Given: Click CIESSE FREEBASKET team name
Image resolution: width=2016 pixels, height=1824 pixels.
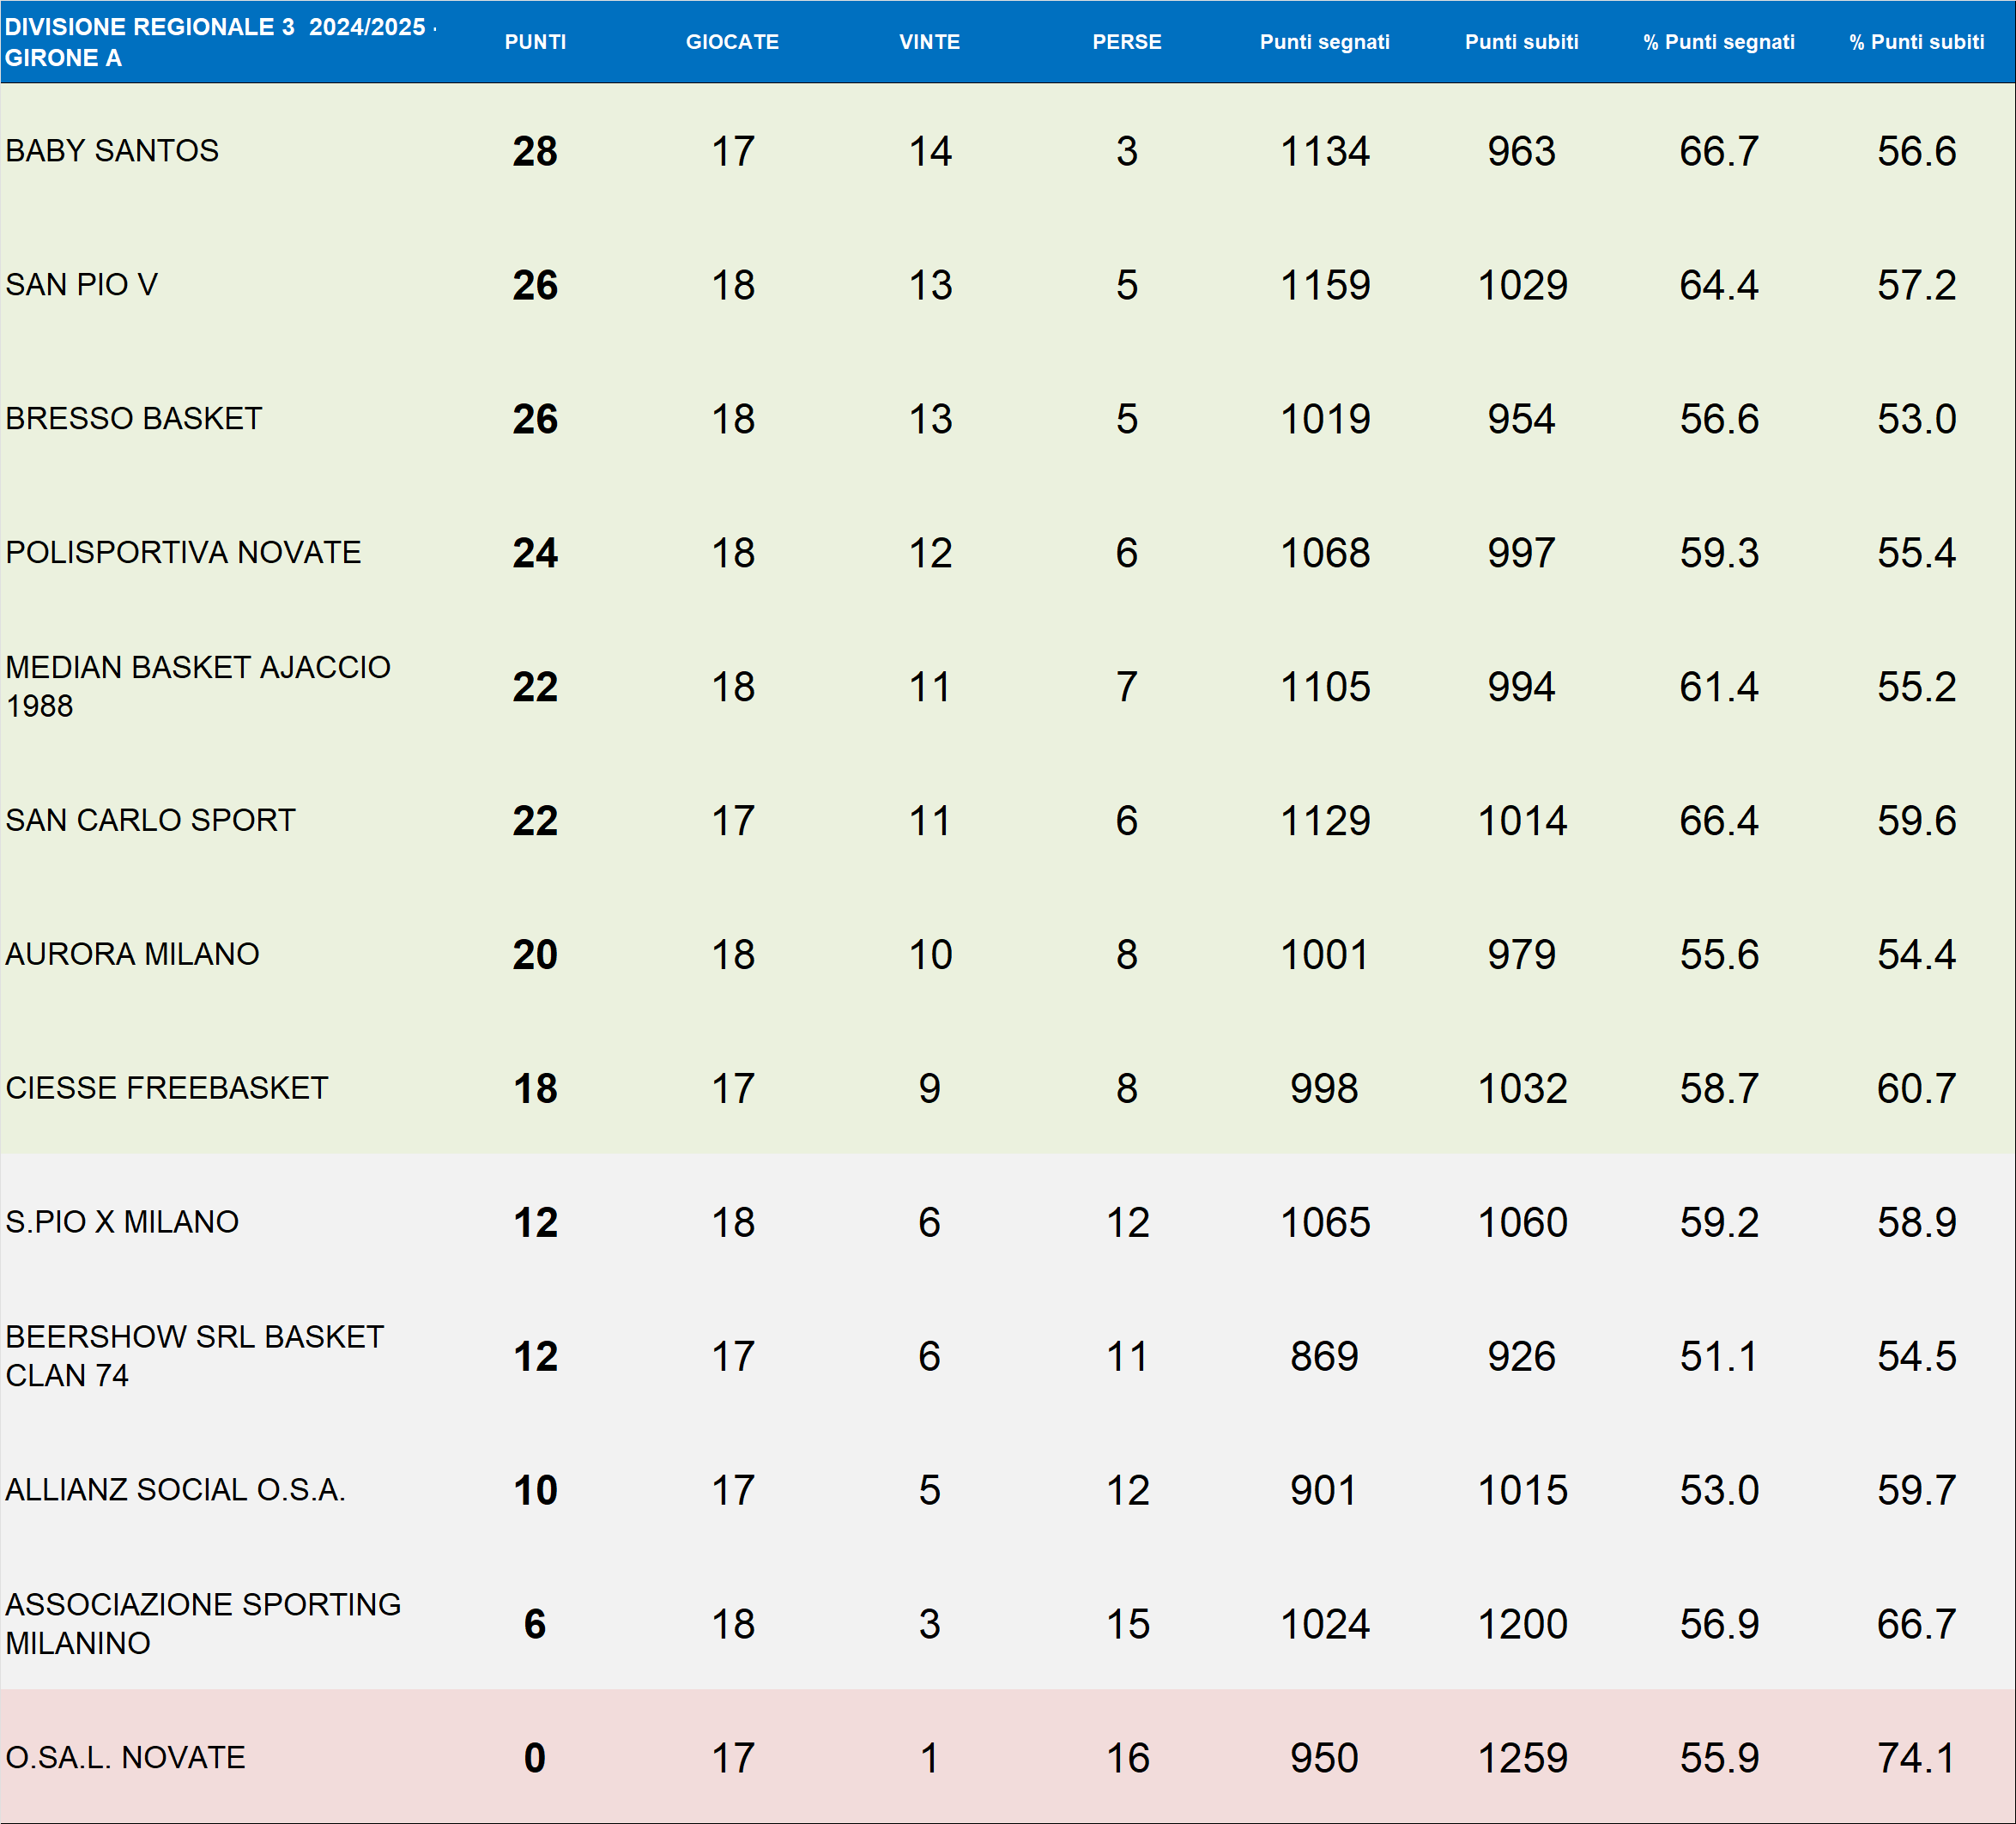Looking at the screenshot, I should click(167, 1088).
